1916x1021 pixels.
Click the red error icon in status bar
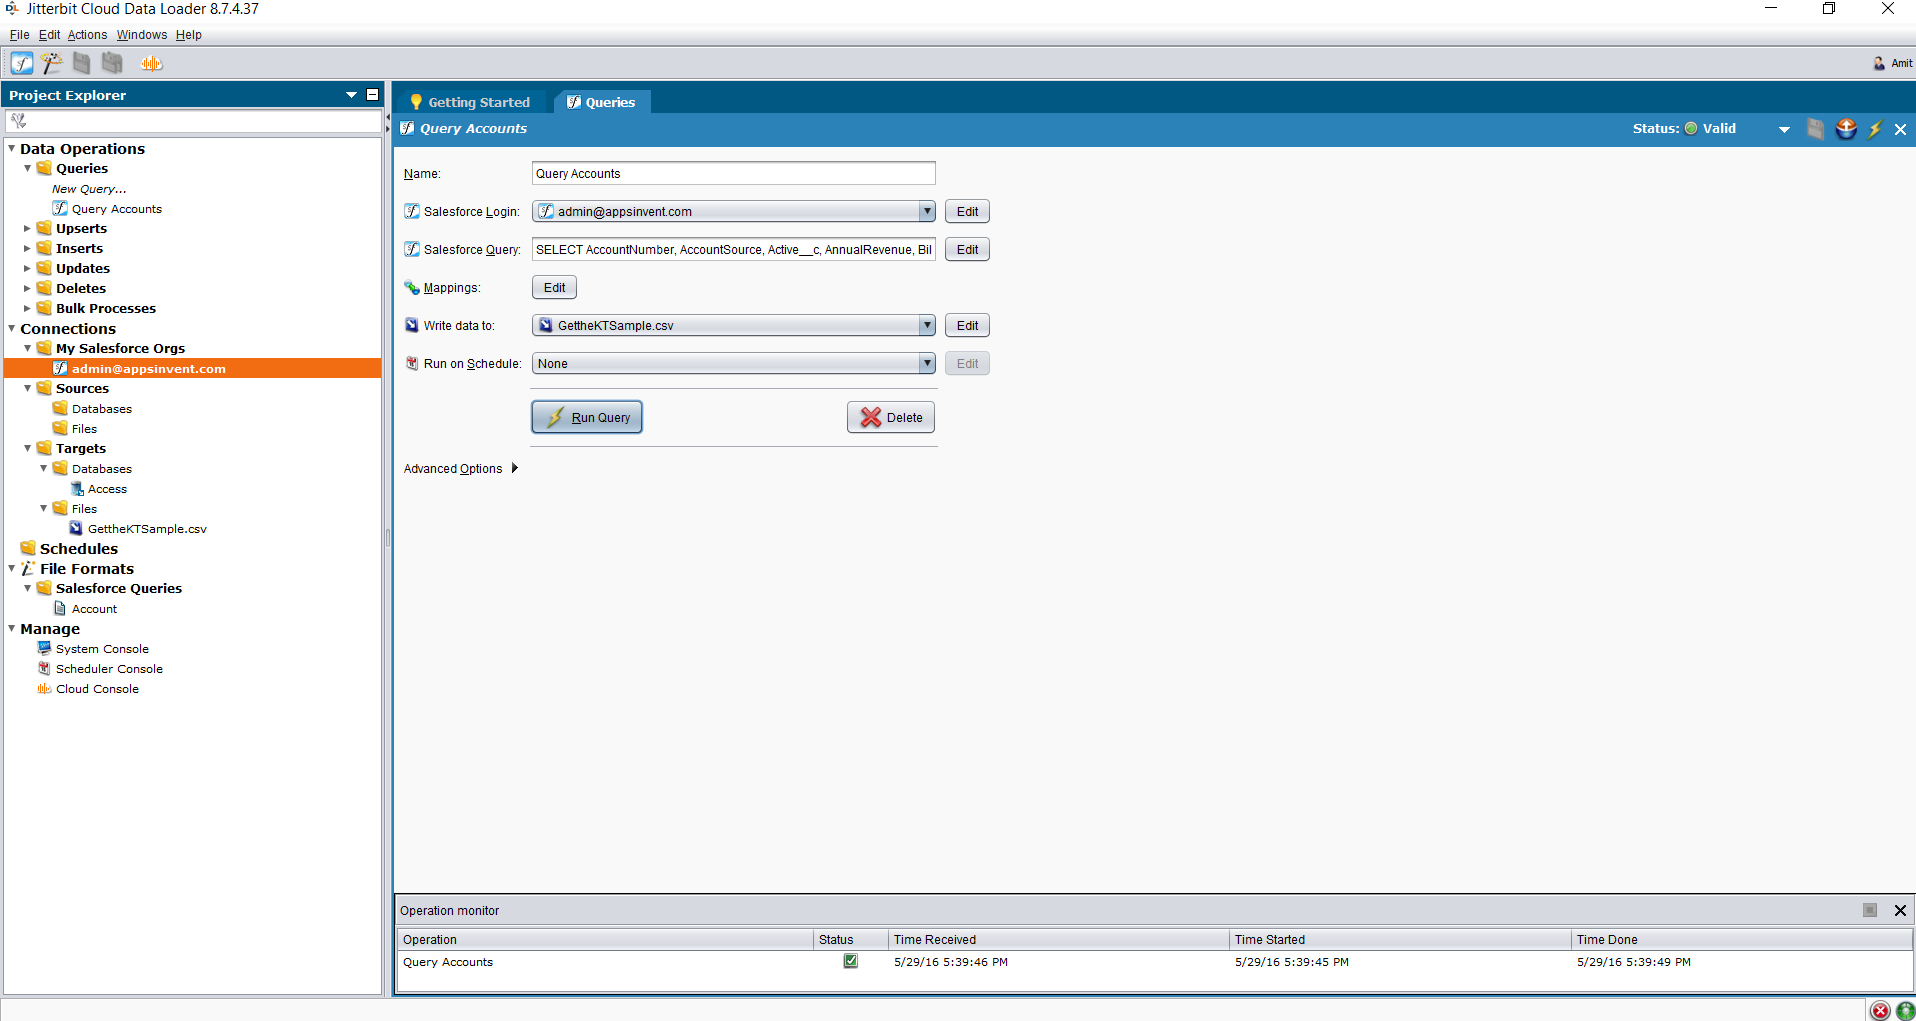coord(1880,1010)
